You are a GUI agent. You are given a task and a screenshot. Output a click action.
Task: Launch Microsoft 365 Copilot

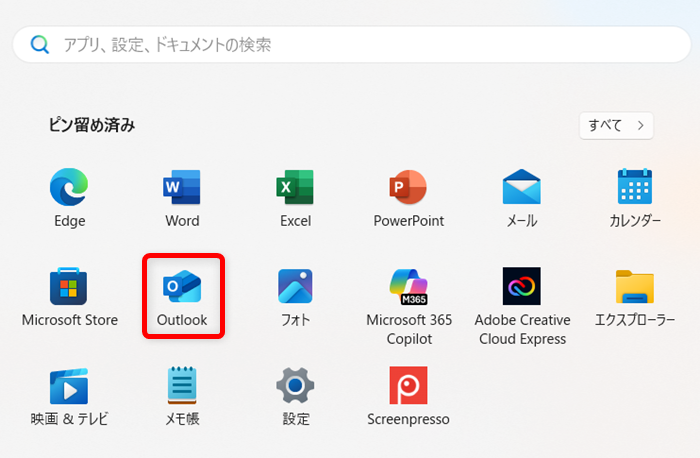click(x=408, y=287)
